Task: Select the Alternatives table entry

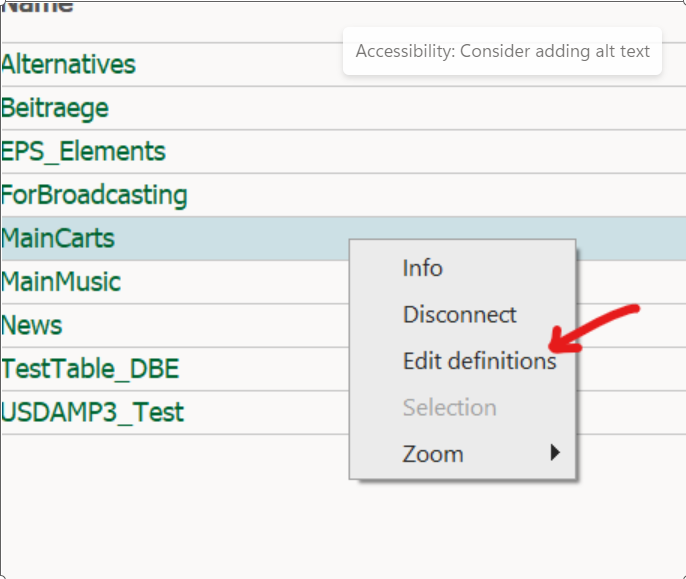Action: (x=68, y=65)
